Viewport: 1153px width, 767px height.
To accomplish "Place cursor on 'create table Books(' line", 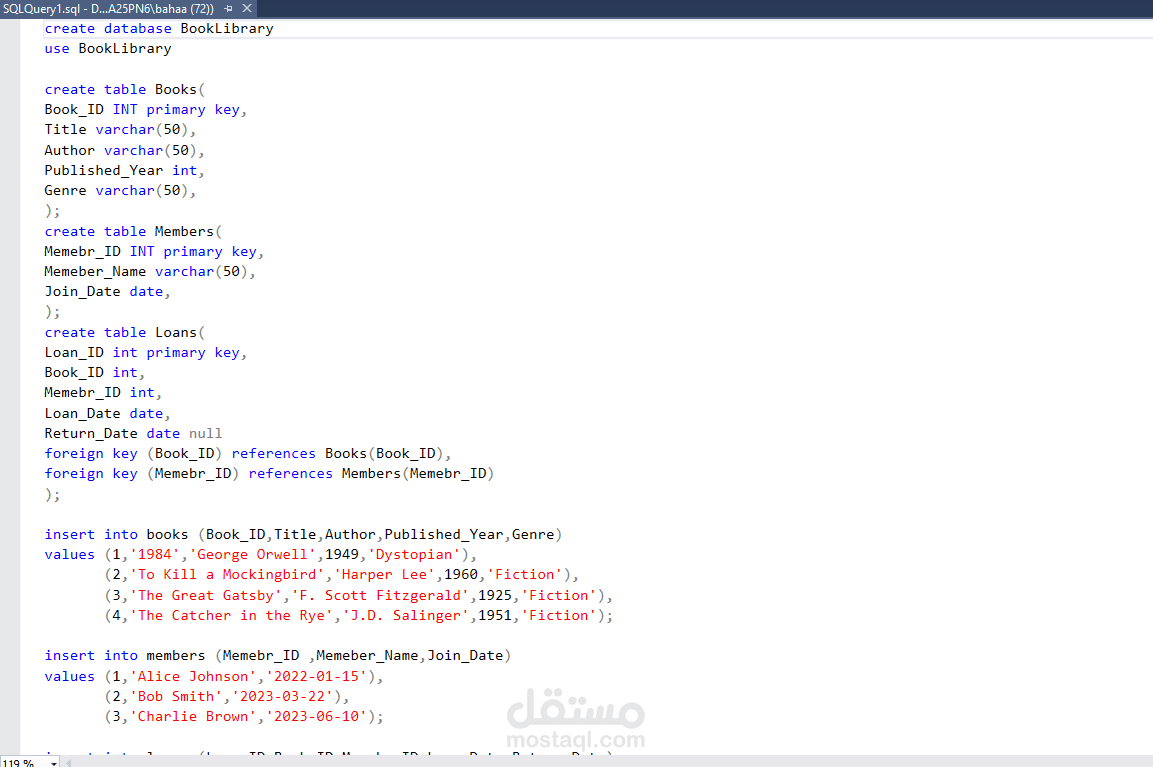I will tap(125, 90).
